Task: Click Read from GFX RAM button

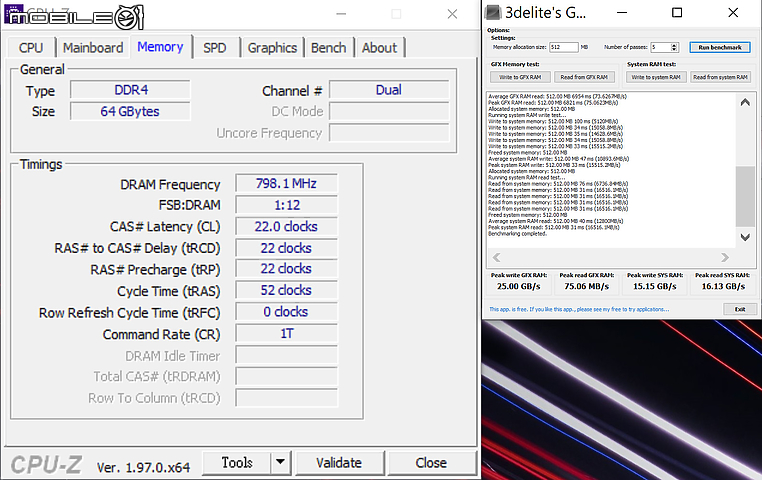Action: tap(584, 77)
